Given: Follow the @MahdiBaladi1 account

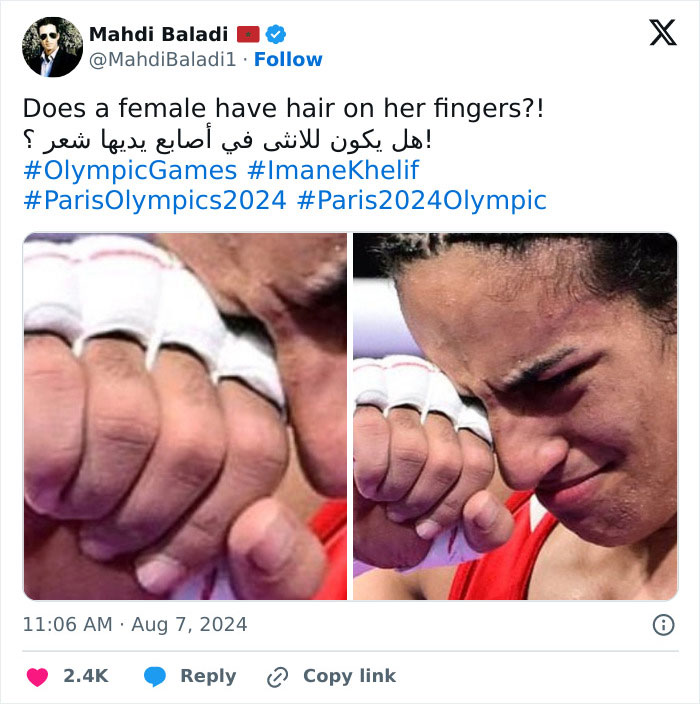Looking at the screenshot, I should (288, 59).
